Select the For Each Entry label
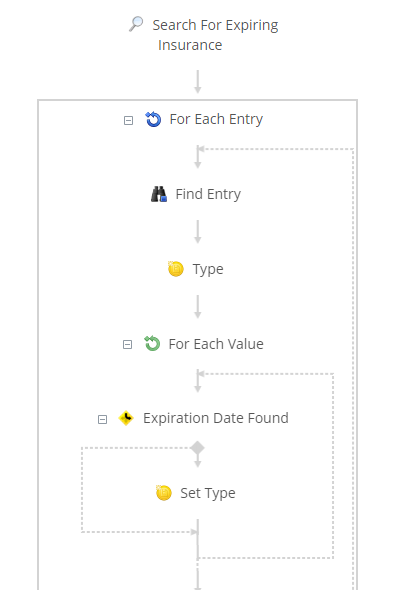The width and height of the screenshot is (393, 590). 216,119
